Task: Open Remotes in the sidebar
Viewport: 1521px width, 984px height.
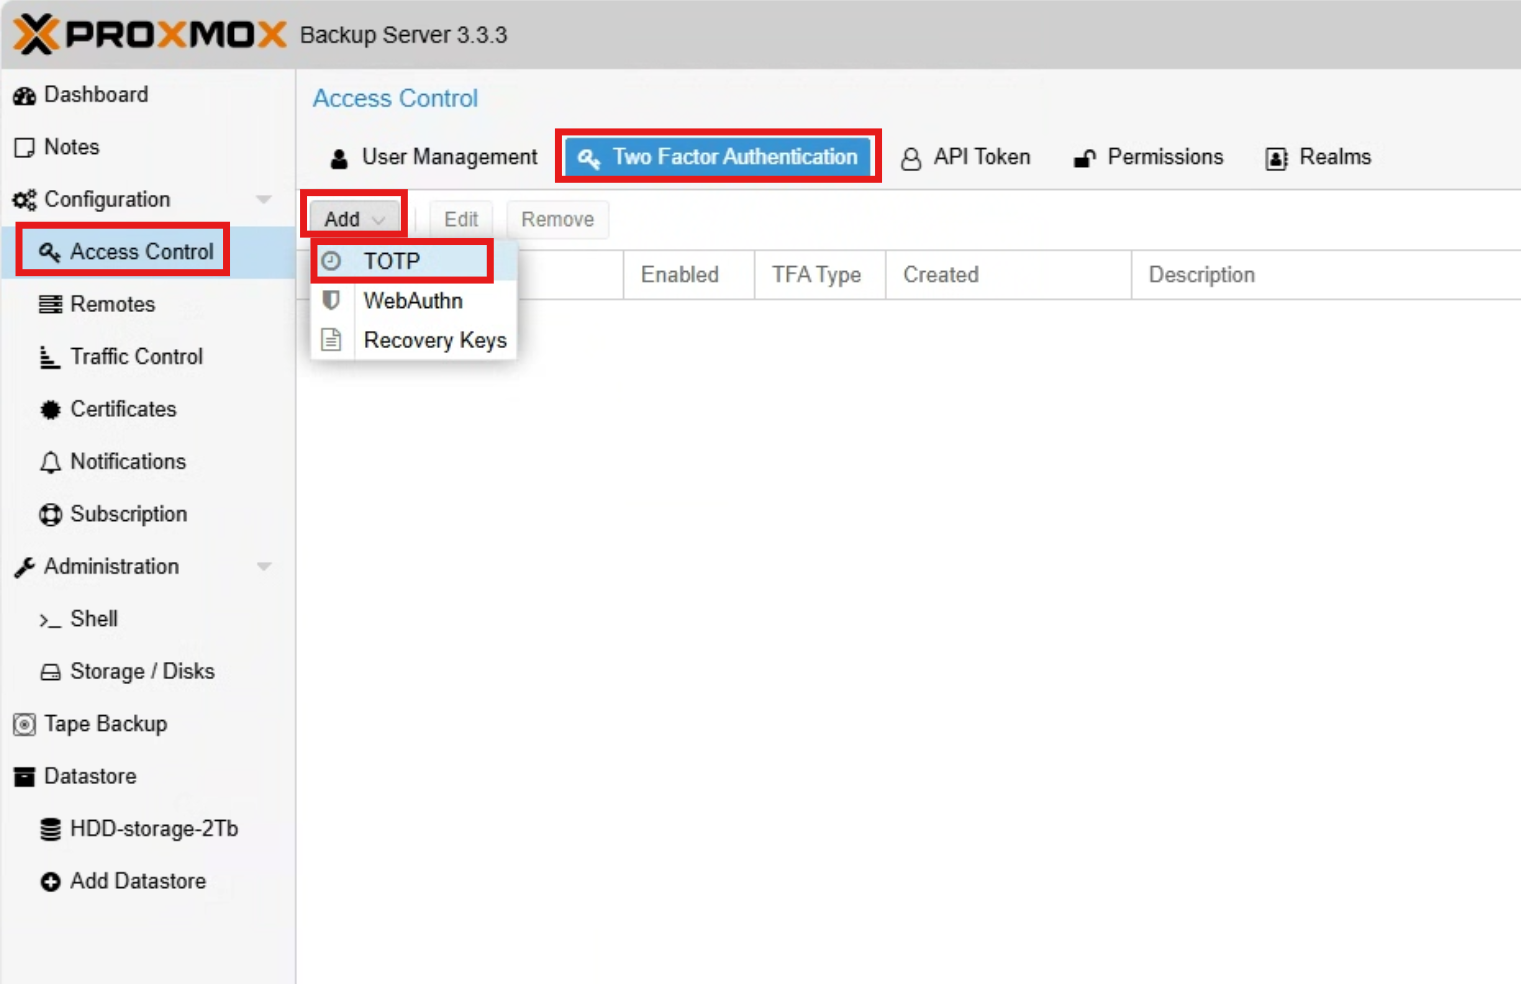Action: tap(148, 304)
